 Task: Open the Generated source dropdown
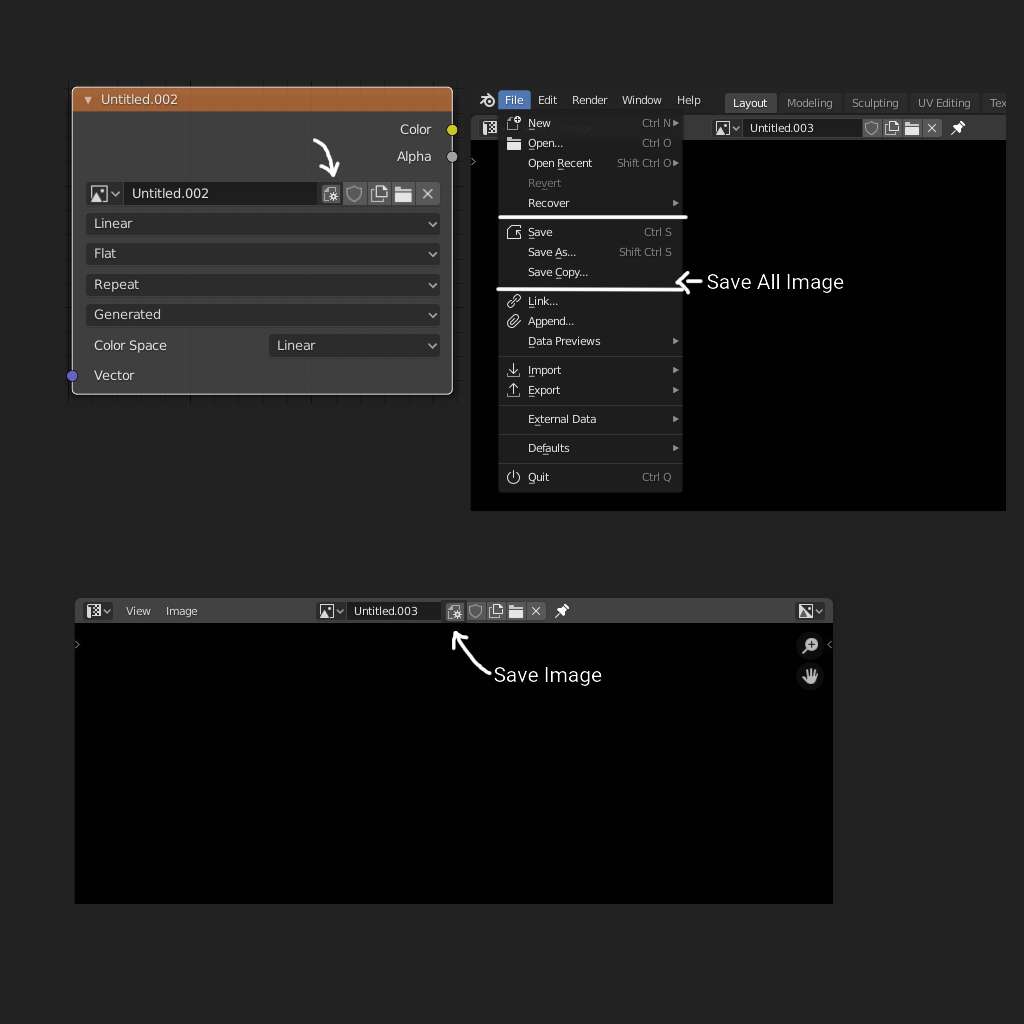pyautogui.click(x=263, y=315)
